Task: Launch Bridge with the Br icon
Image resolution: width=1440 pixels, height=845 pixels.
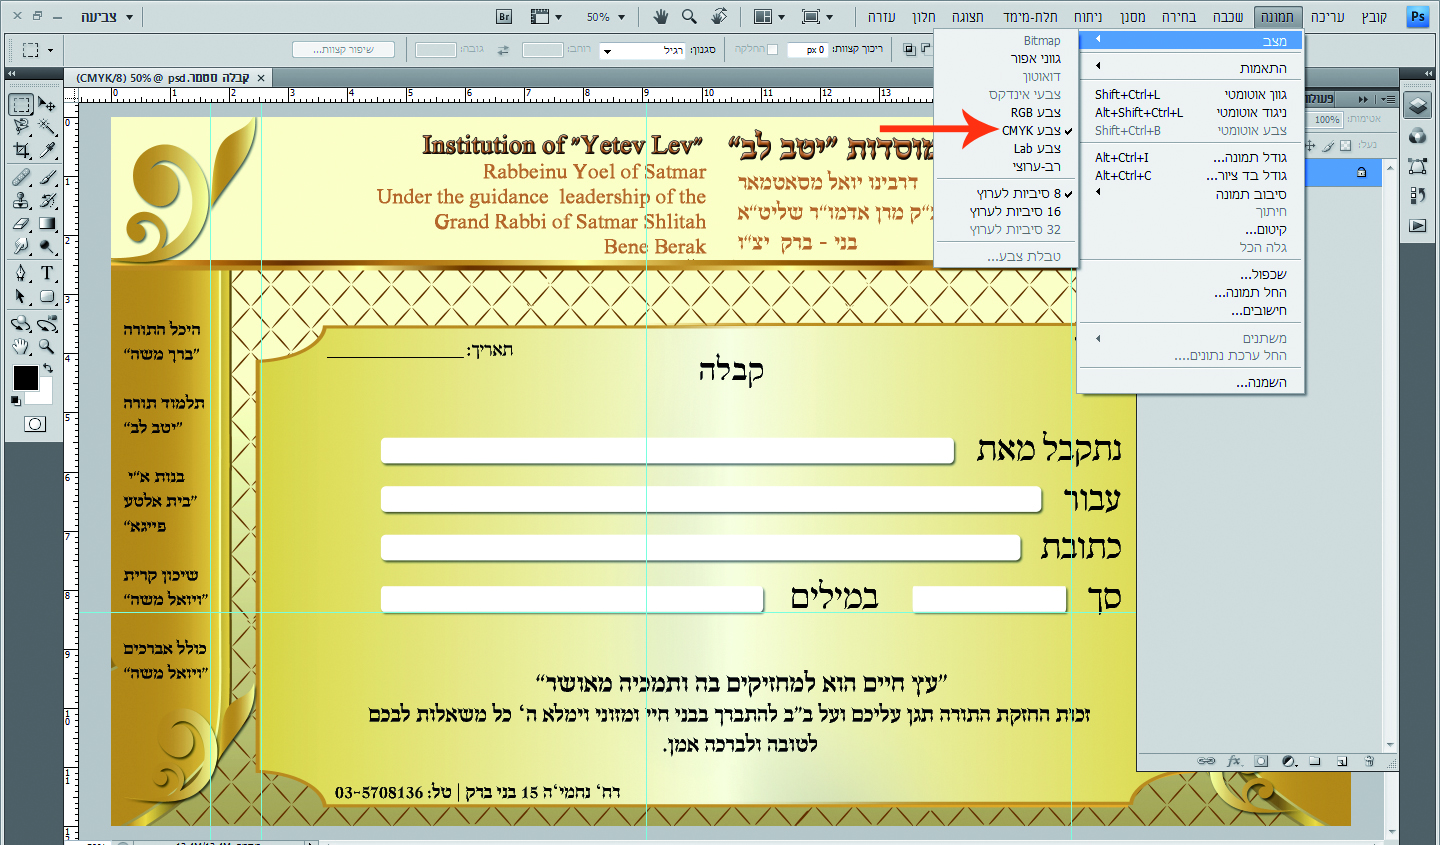Action: (x=504, y=17)
